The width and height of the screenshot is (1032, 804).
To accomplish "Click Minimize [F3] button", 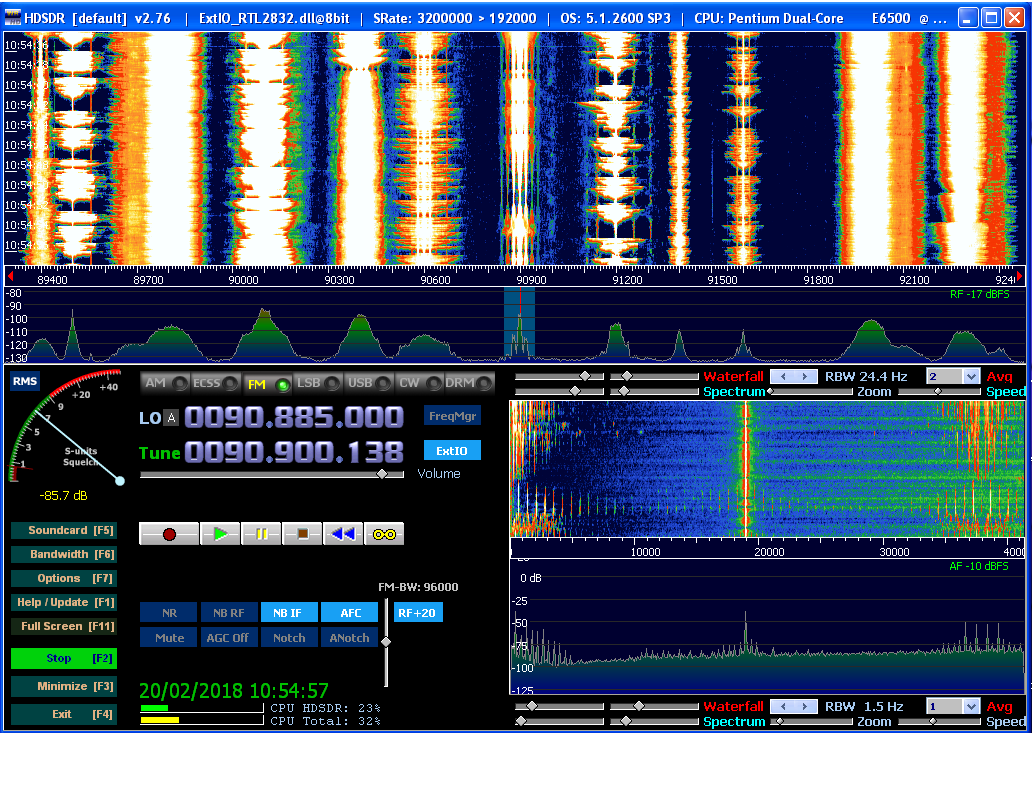I will 64,686.
